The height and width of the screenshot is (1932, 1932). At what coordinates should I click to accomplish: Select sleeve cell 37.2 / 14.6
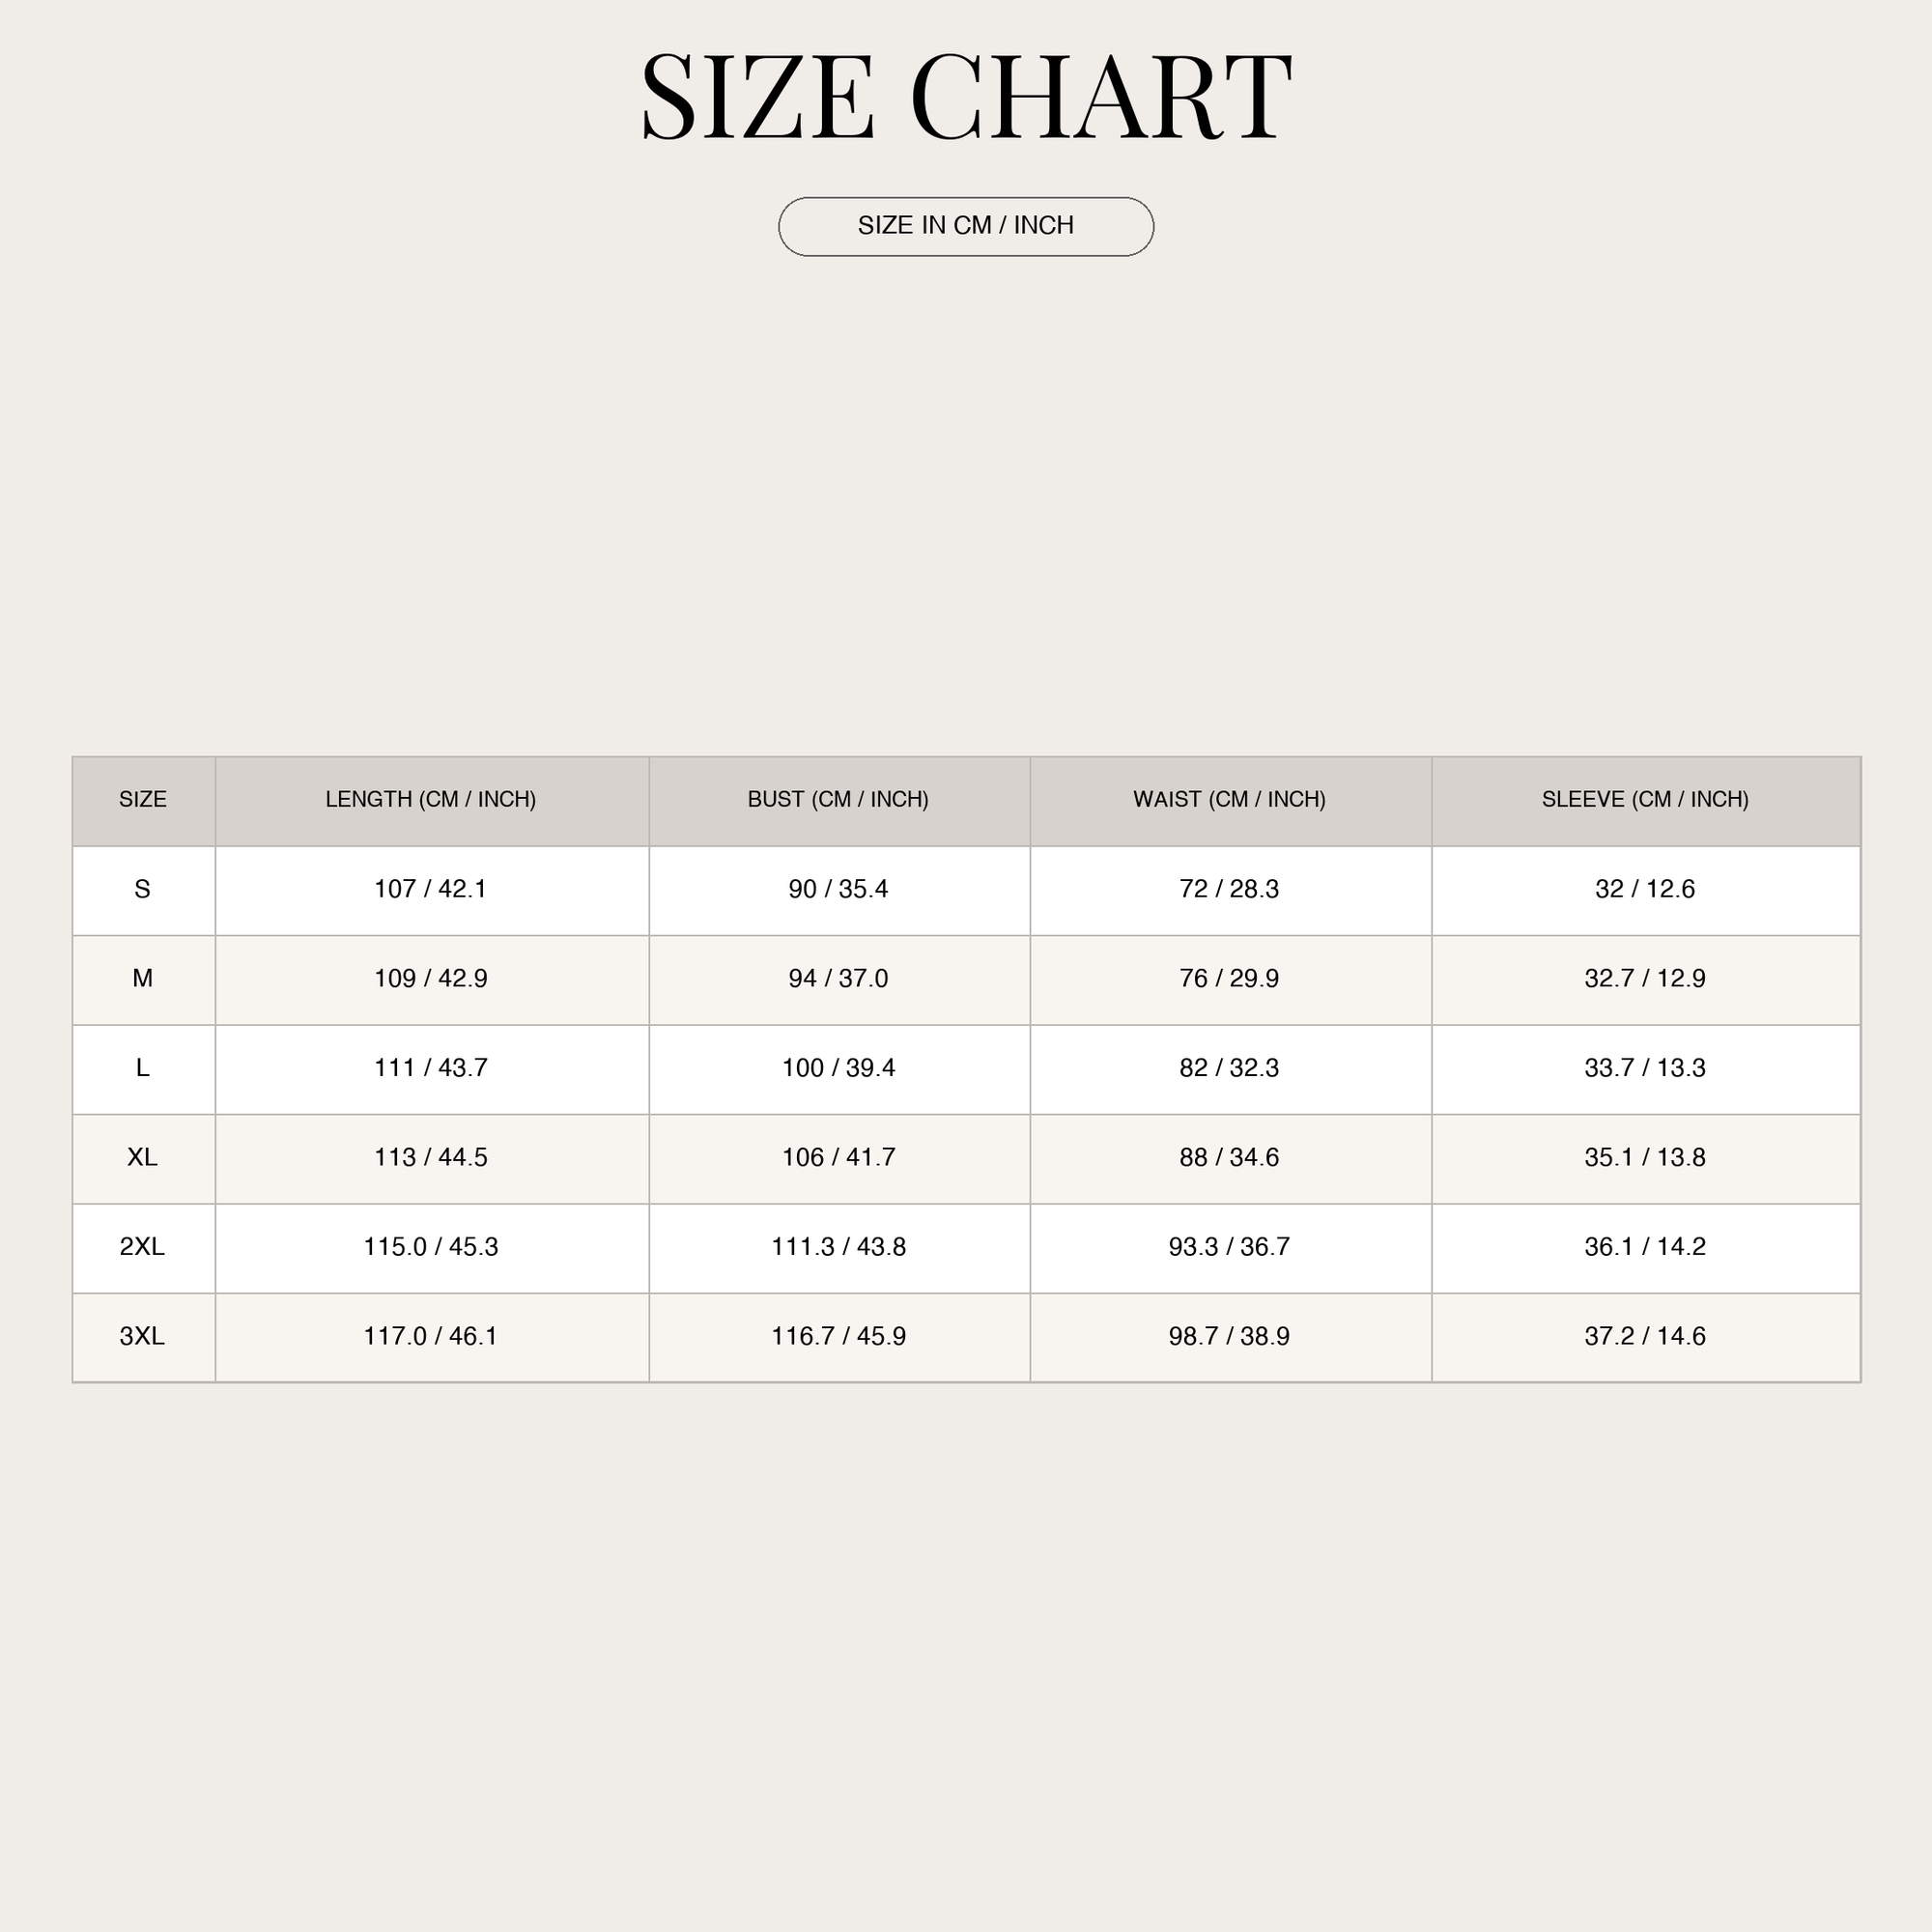[x=1645, y=1337]
